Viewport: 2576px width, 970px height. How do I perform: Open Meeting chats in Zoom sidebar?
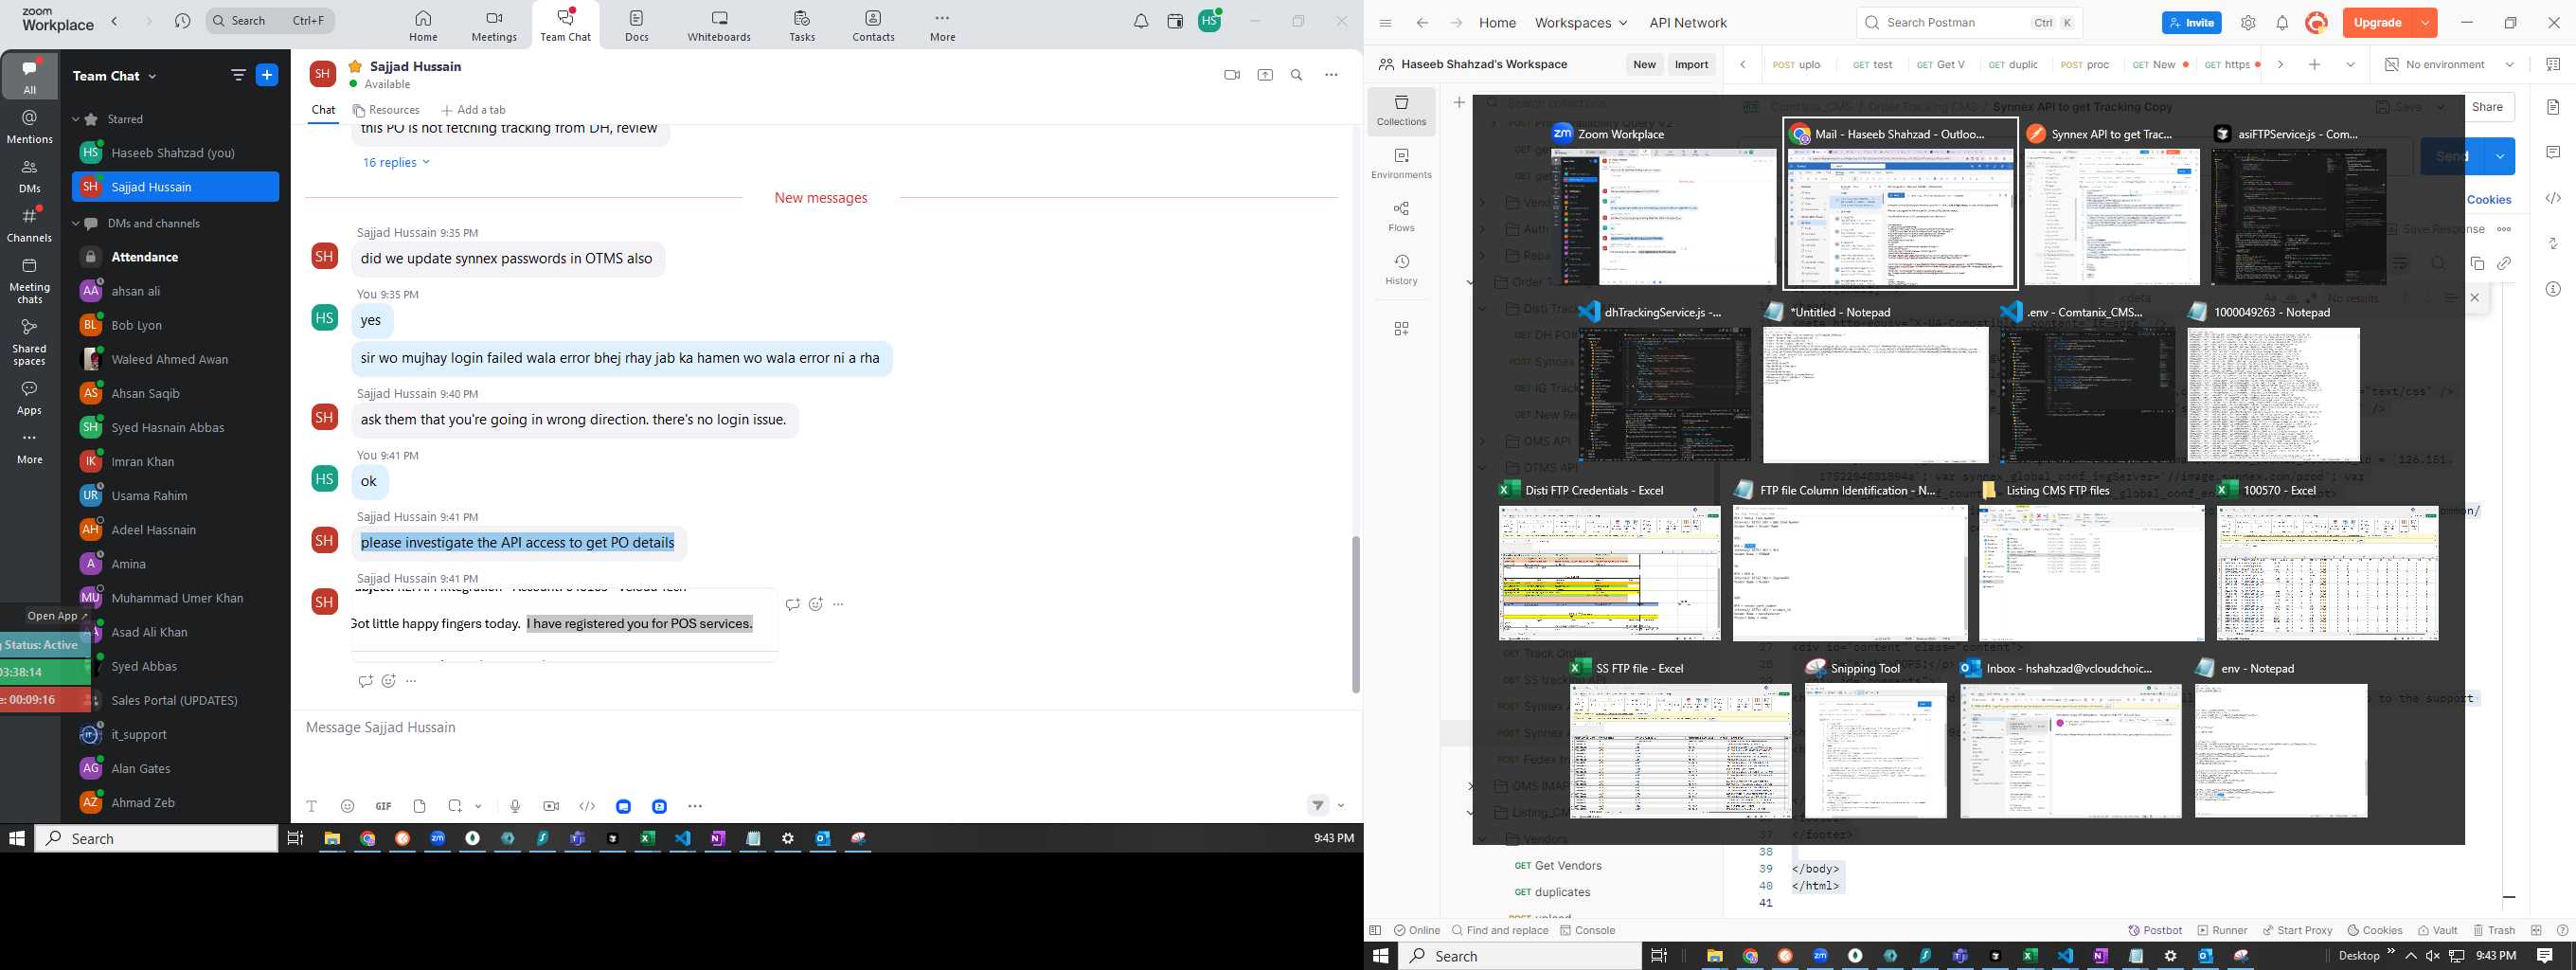click(x=30, y=281)
